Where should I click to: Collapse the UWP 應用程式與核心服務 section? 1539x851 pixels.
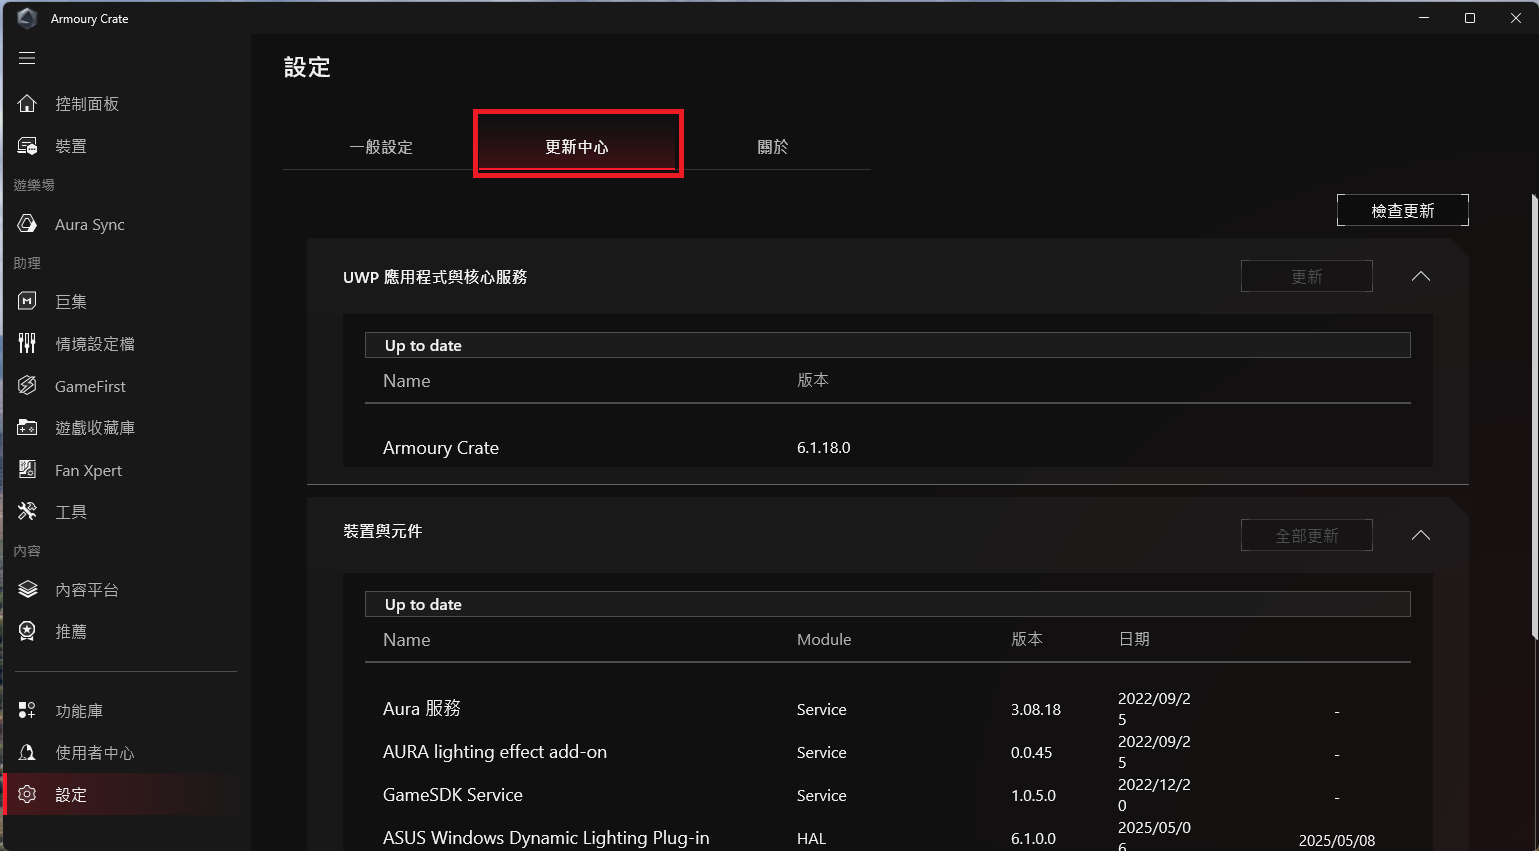[1420, 276]
